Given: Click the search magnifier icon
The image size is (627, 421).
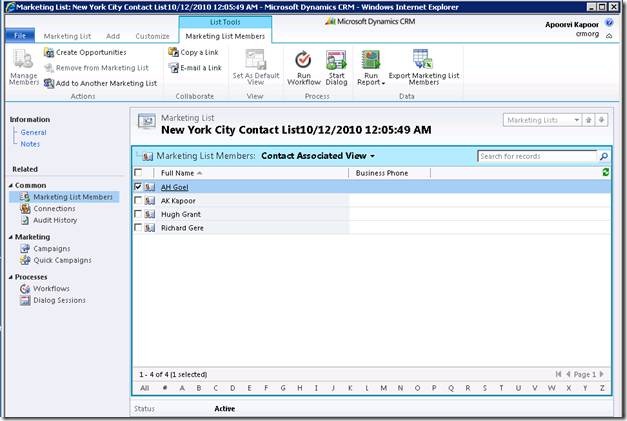Looking at the screenshot, I should coord(604,157).
